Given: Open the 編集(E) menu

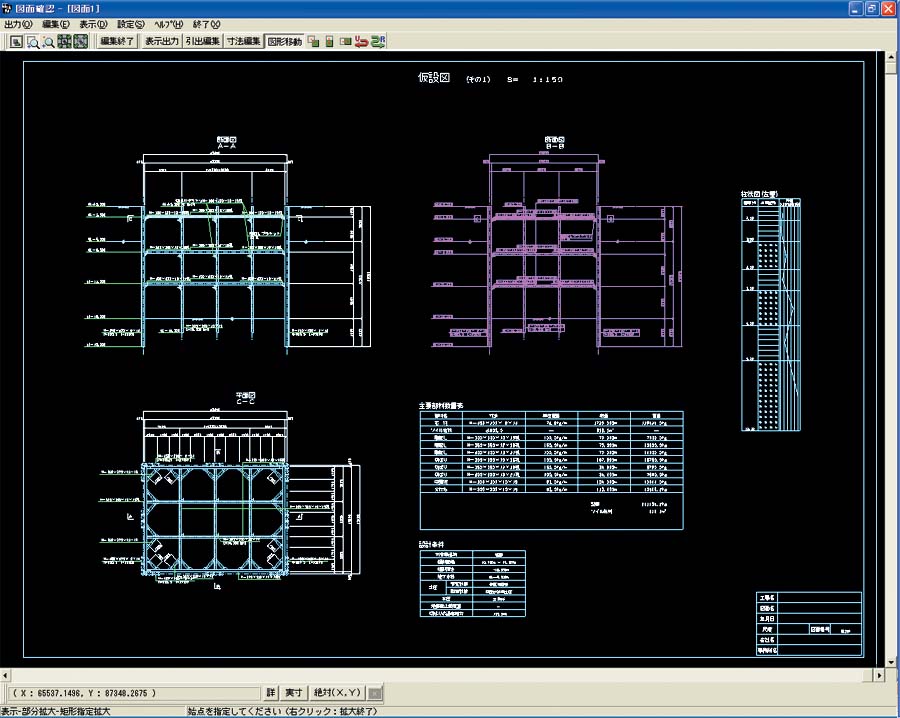Looking at the screenshot, I should coord(56,24).
